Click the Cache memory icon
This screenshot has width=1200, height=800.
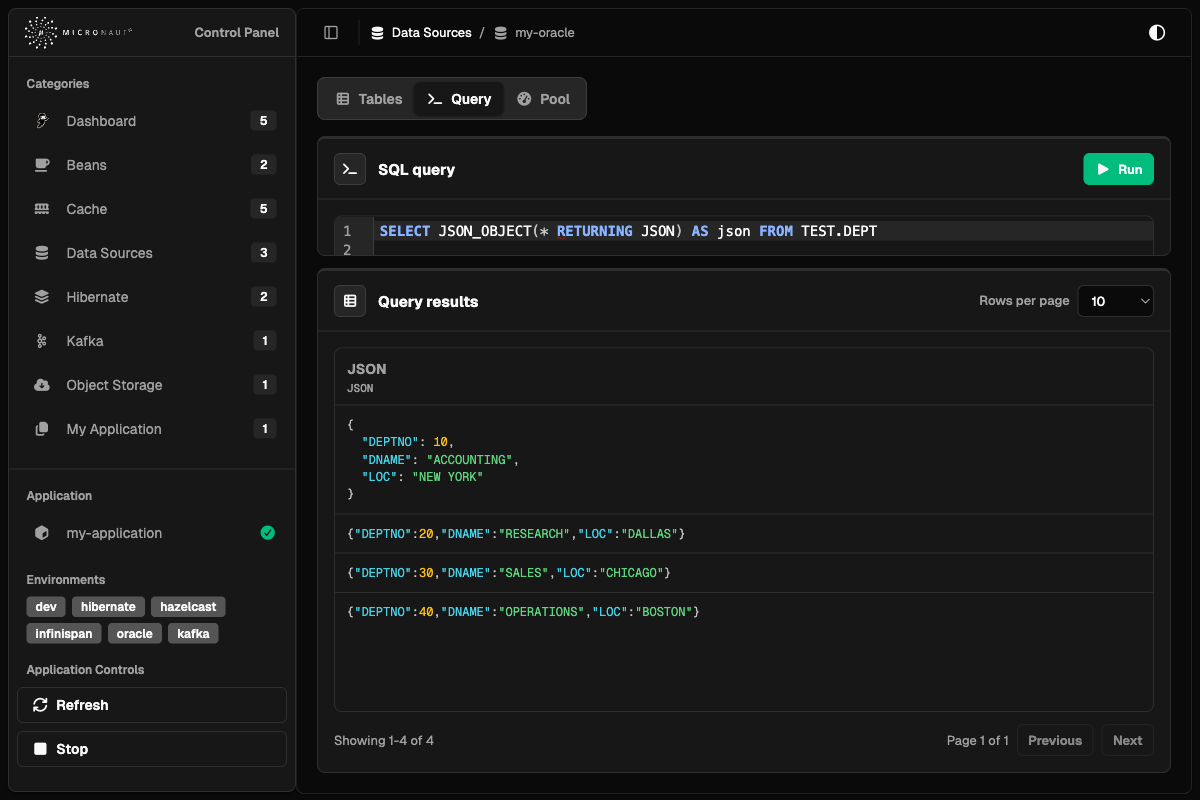[x=42, y=209]
